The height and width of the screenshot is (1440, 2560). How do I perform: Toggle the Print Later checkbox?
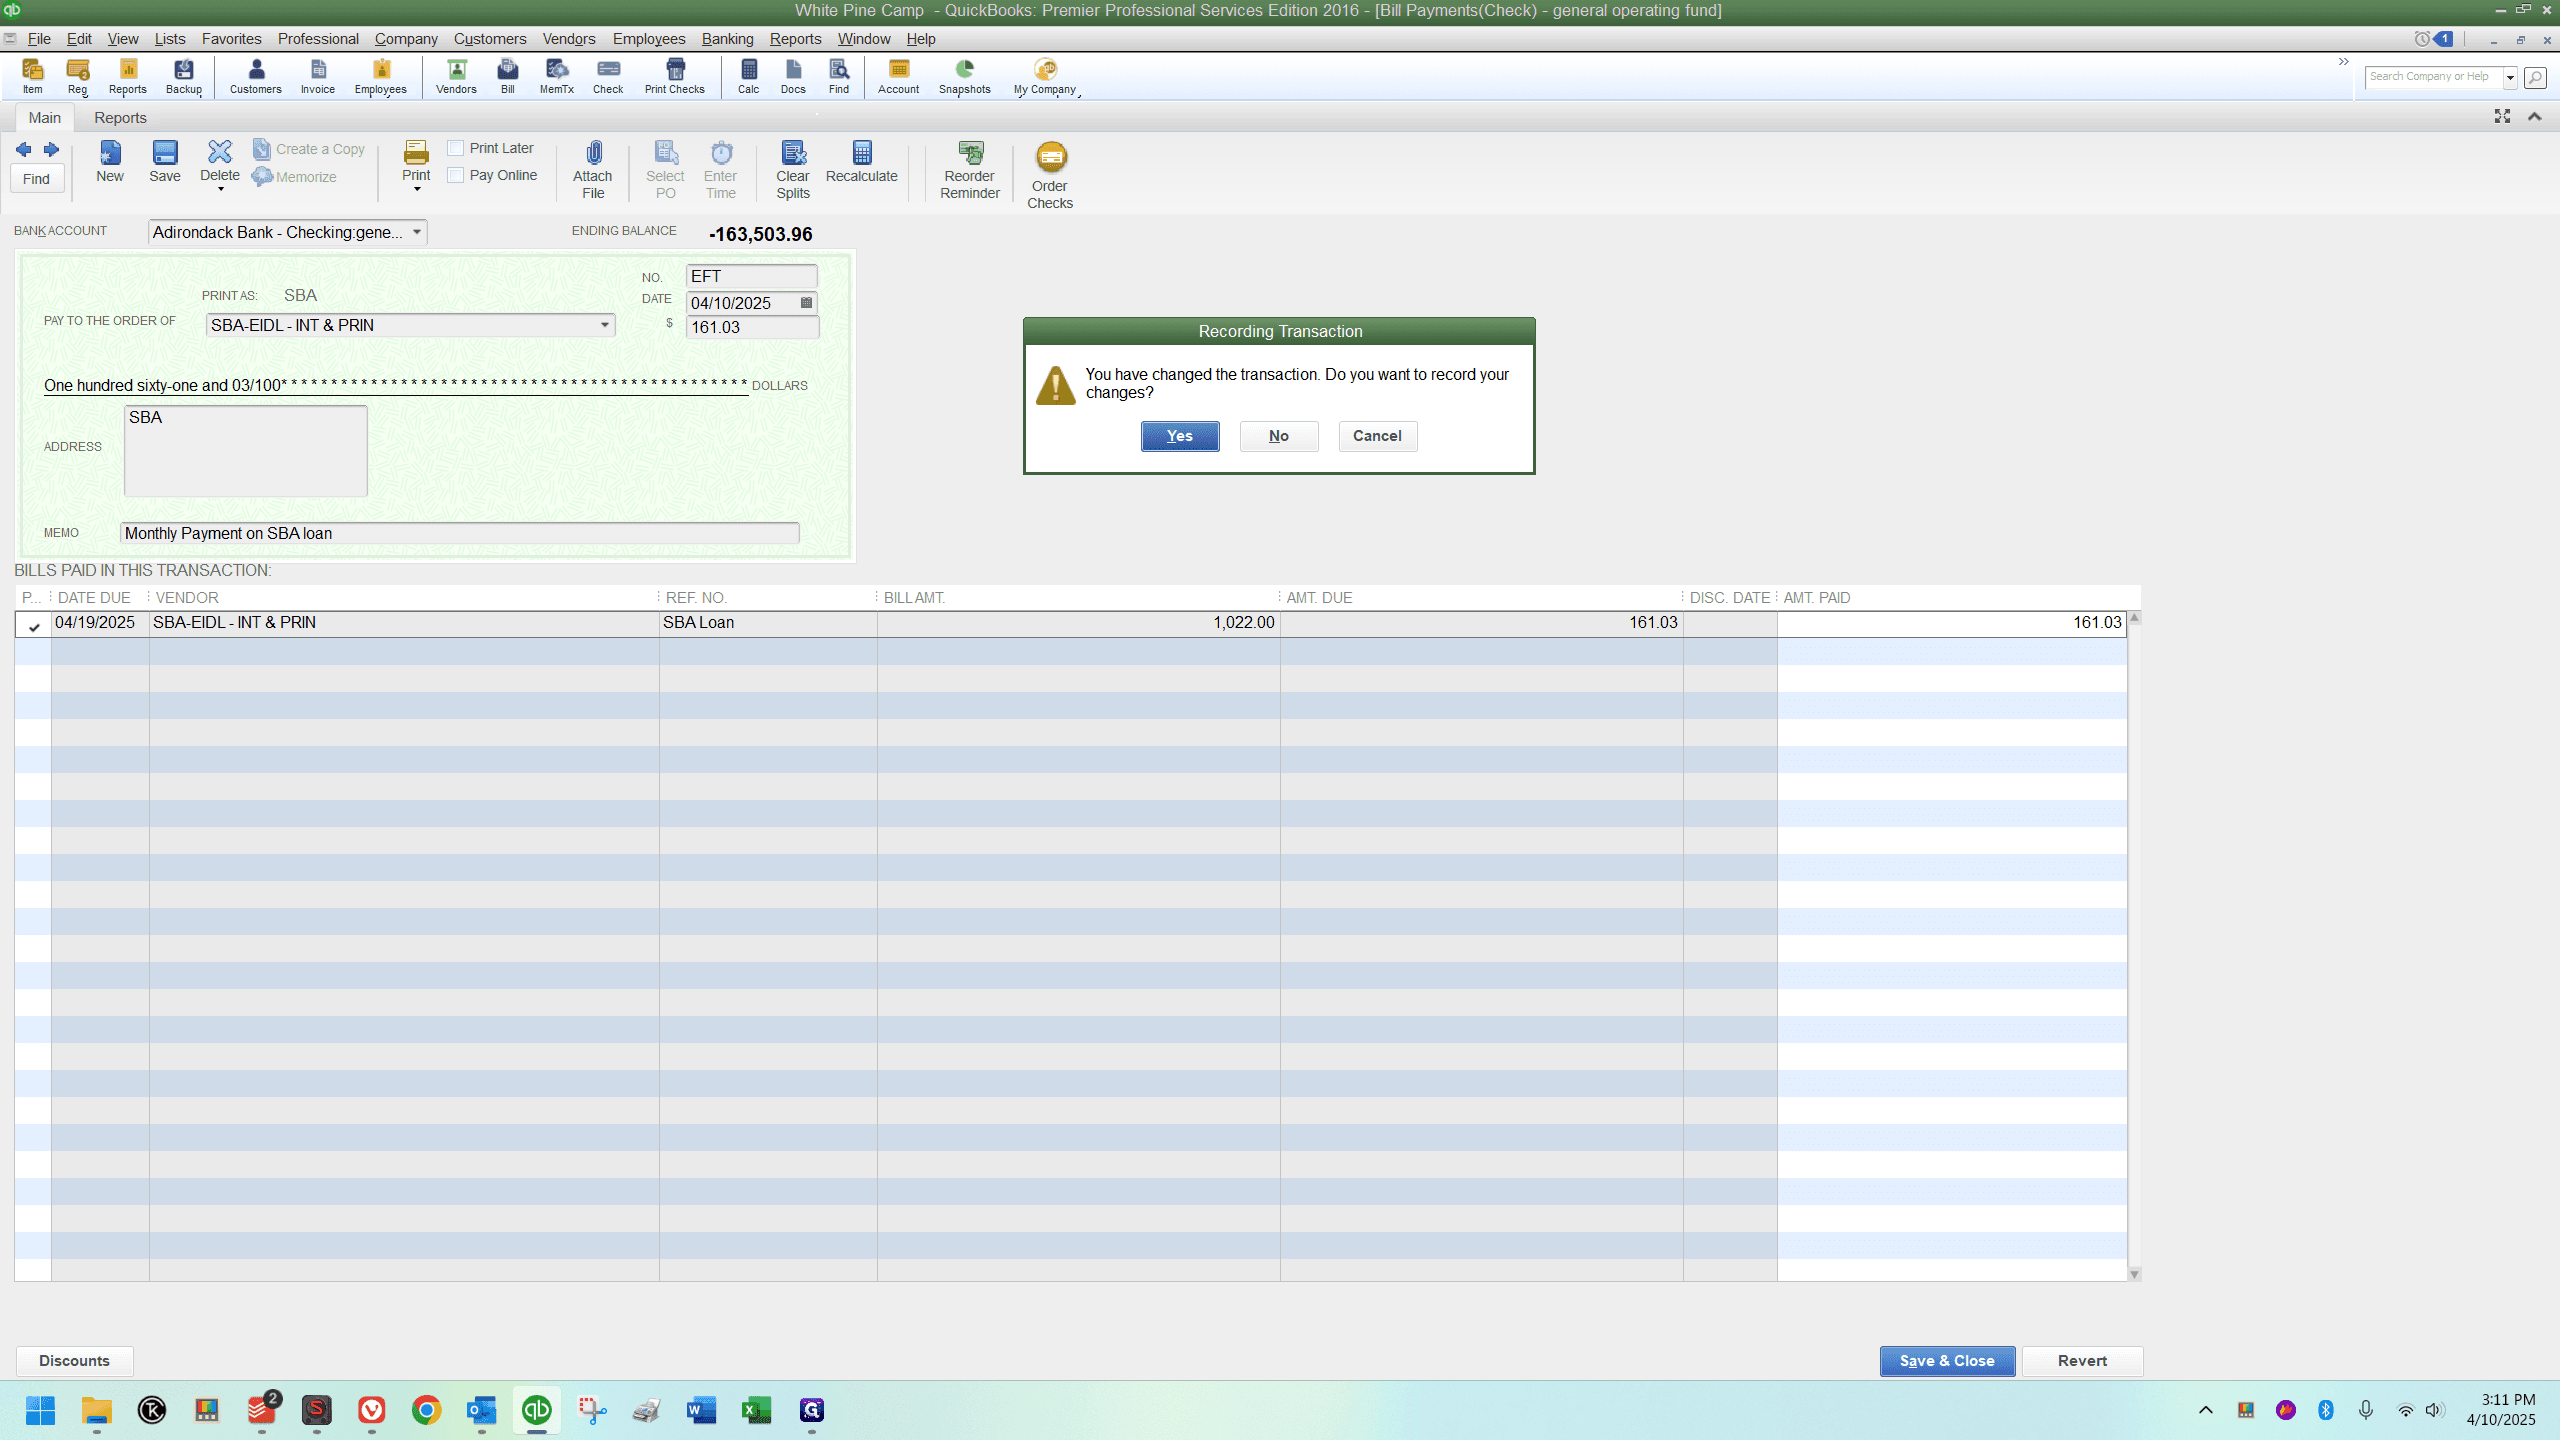[456, 148]
